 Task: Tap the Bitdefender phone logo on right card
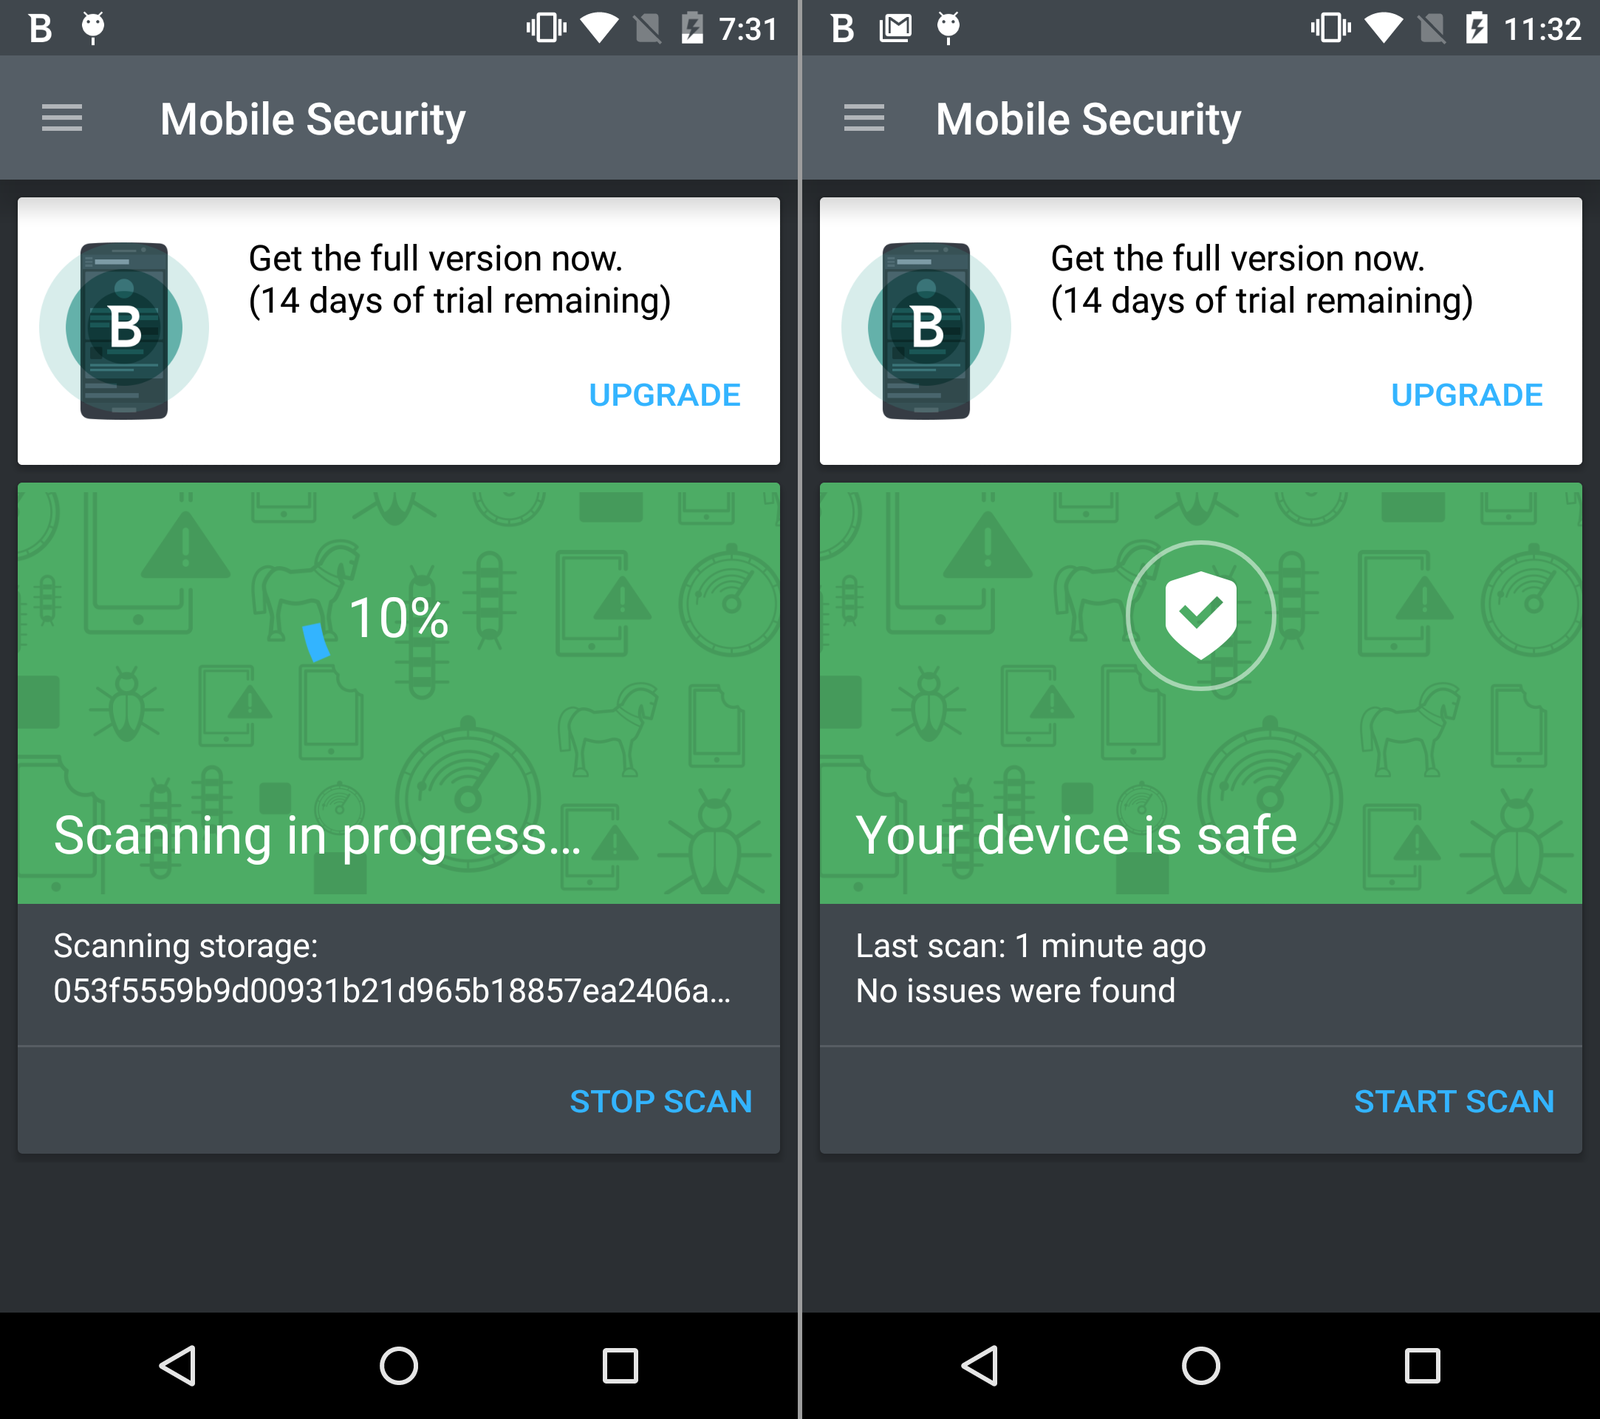pyautogui.click(x=926, y=329)
